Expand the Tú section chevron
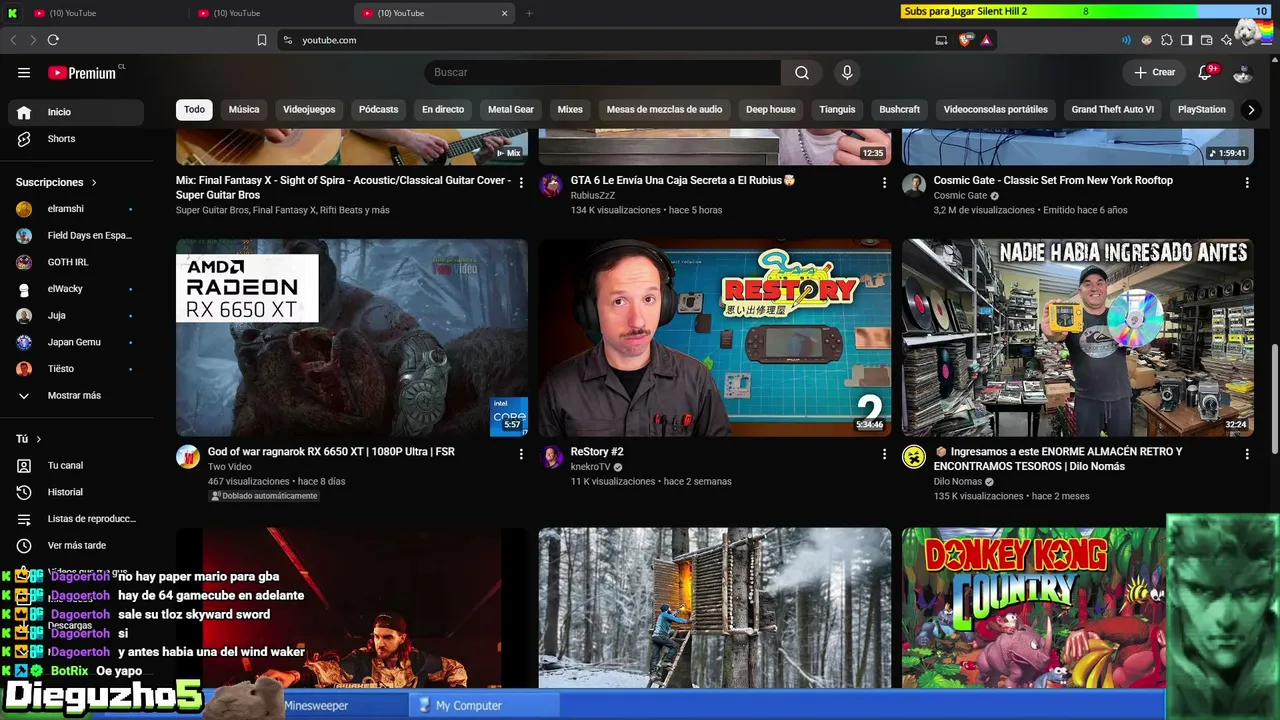Screen dimensions: 1280x720 coord(39,439)
